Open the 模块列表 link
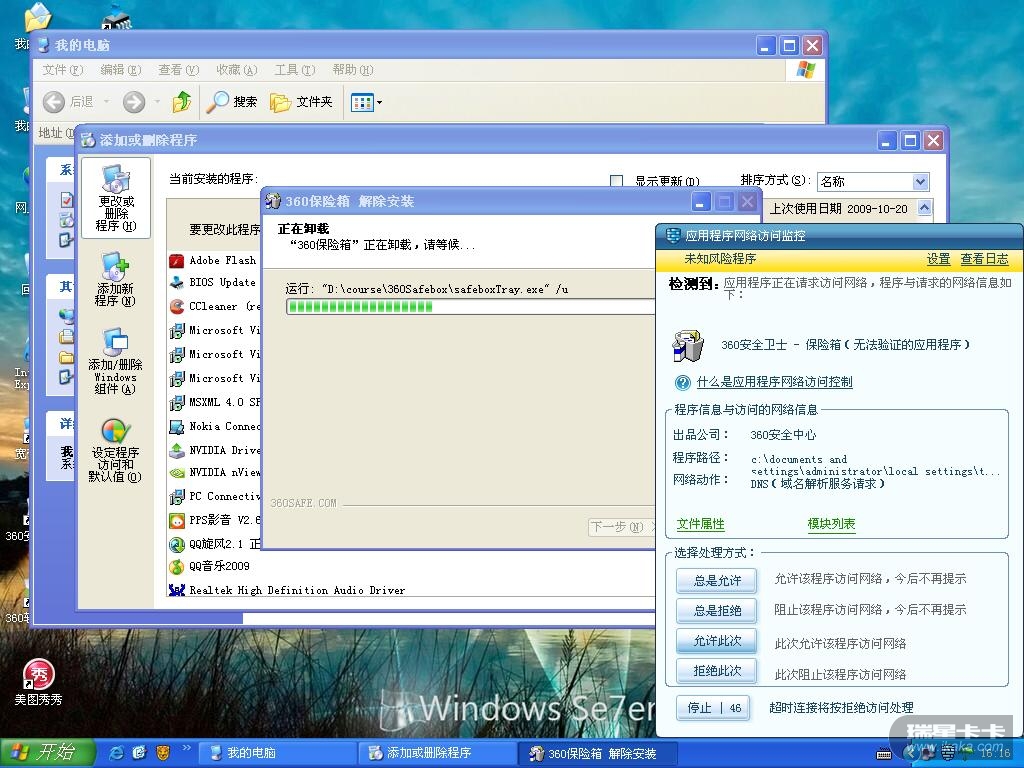 pos(831,524)
